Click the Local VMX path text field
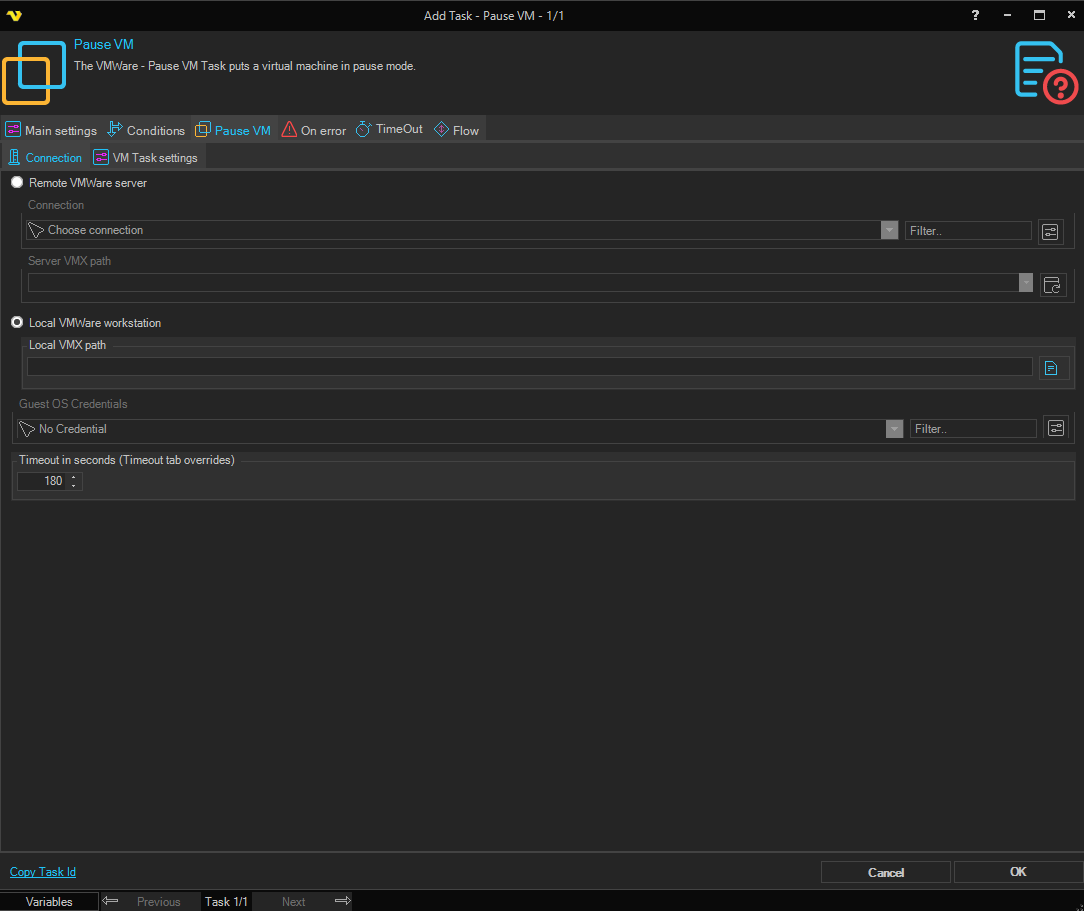 point(529,367)
